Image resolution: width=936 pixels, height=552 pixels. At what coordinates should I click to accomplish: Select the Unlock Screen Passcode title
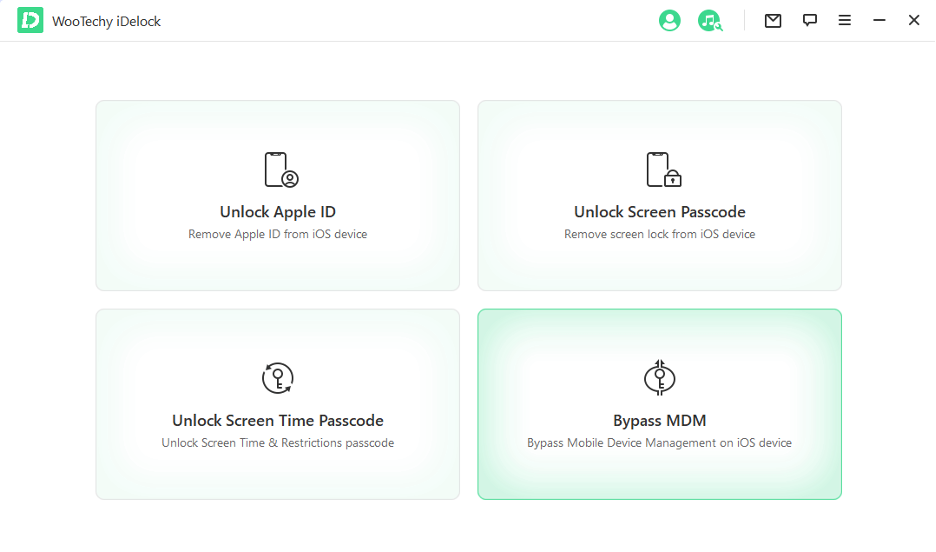[x=659, y=212]
